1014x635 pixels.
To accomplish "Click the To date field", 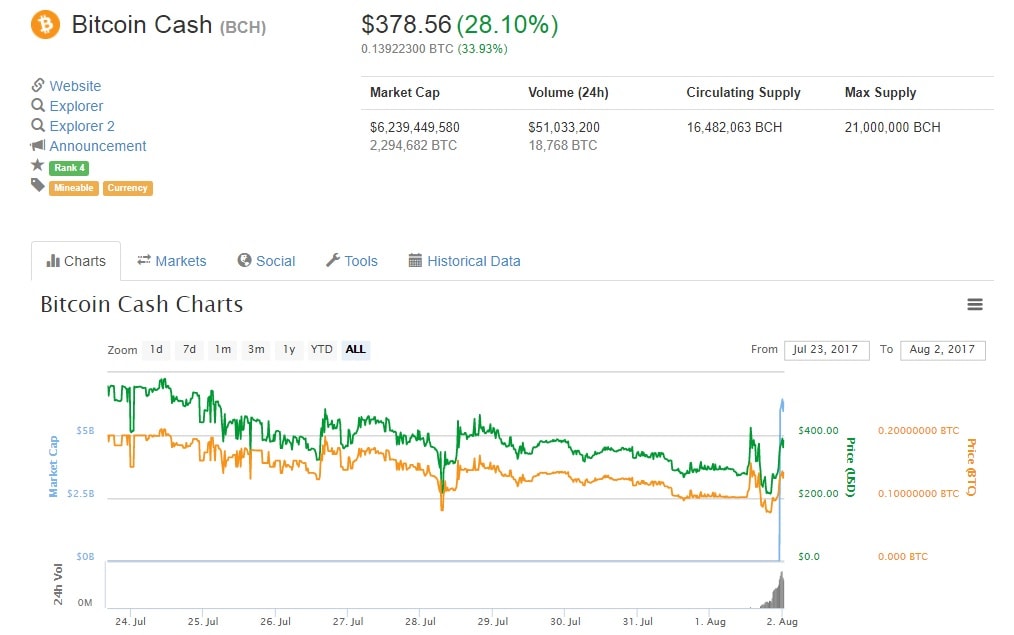I will [x=942, y=350].
